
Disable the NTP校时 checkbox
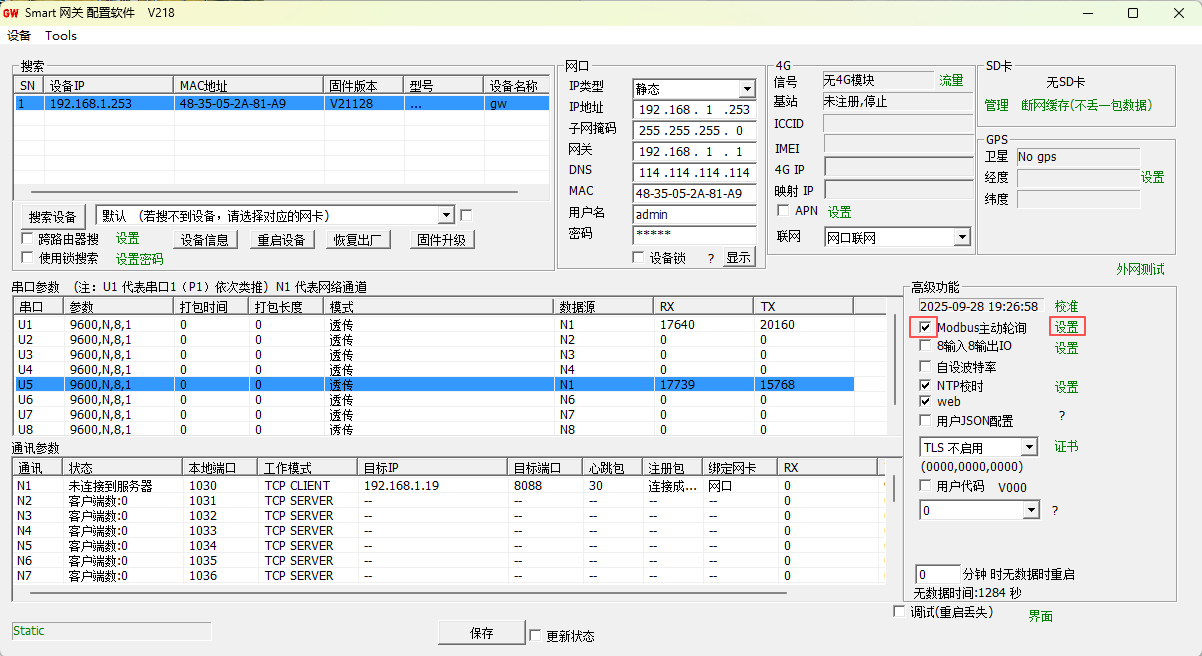pos(925,385)
